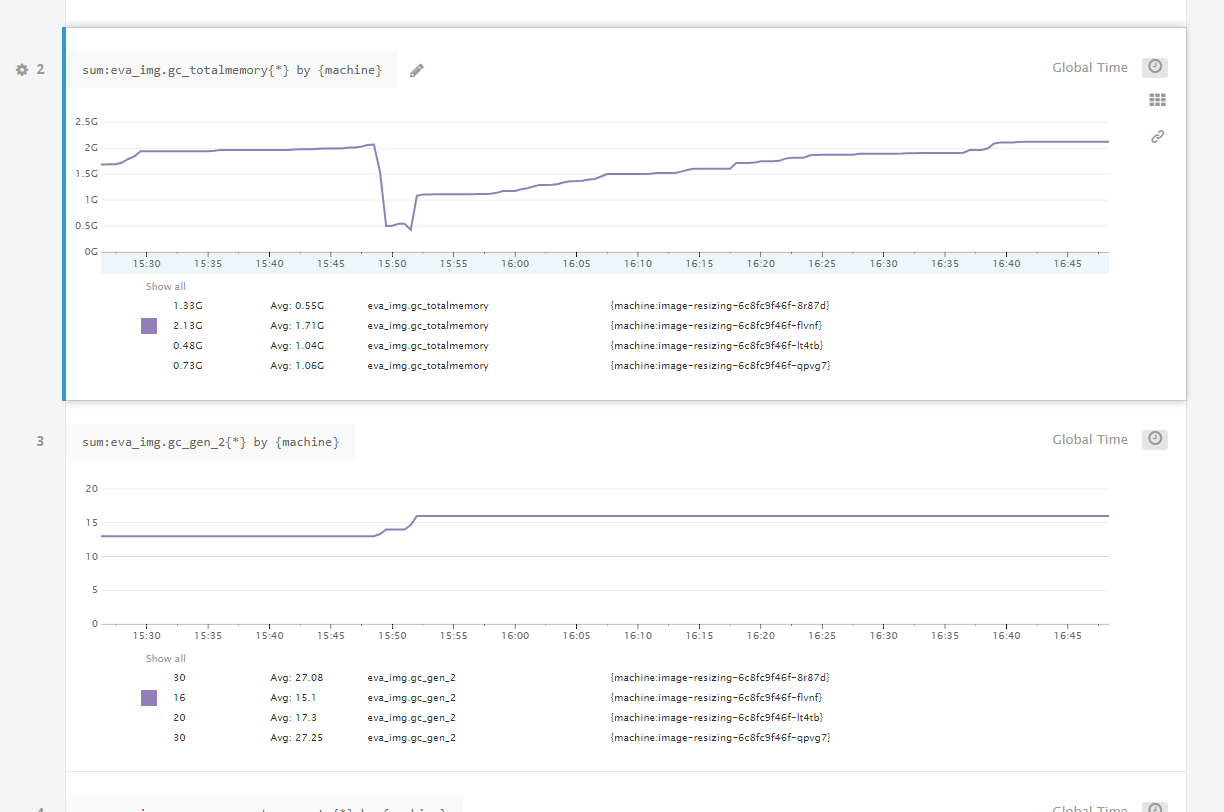Click the gc_gen_2 query field
The height and width of the screenshot is (812, 1224).
point(211,442)
